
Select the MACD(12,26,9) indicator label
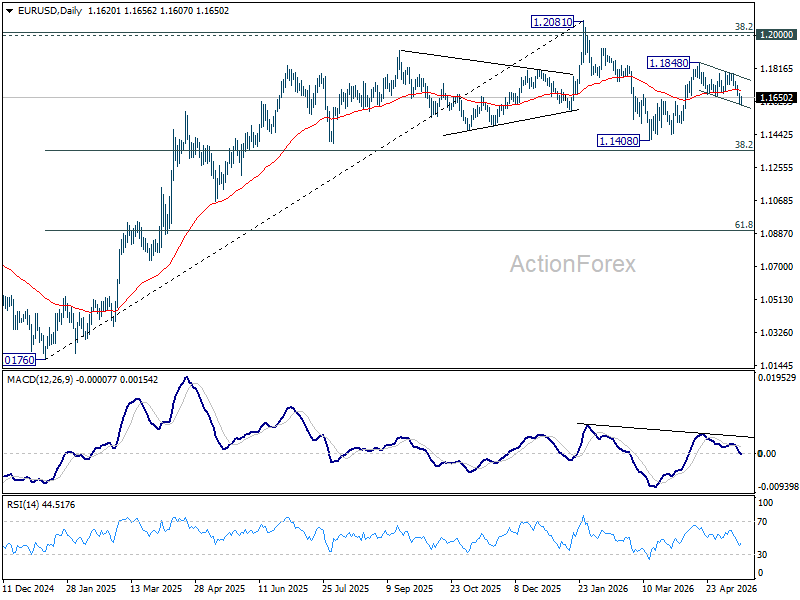[40, 380]
